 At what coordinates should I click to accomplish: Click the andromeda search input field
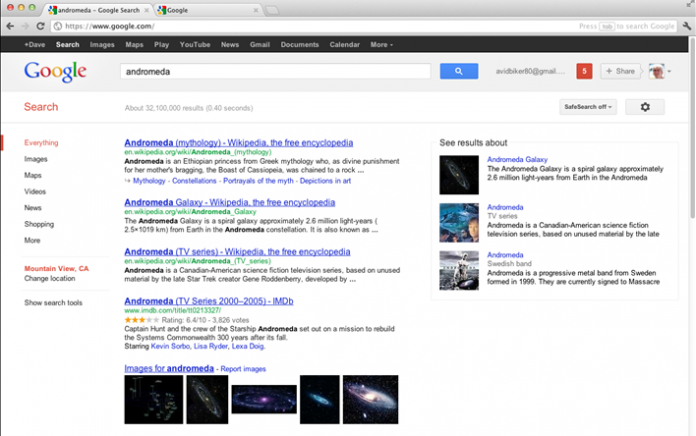[274, 71]
